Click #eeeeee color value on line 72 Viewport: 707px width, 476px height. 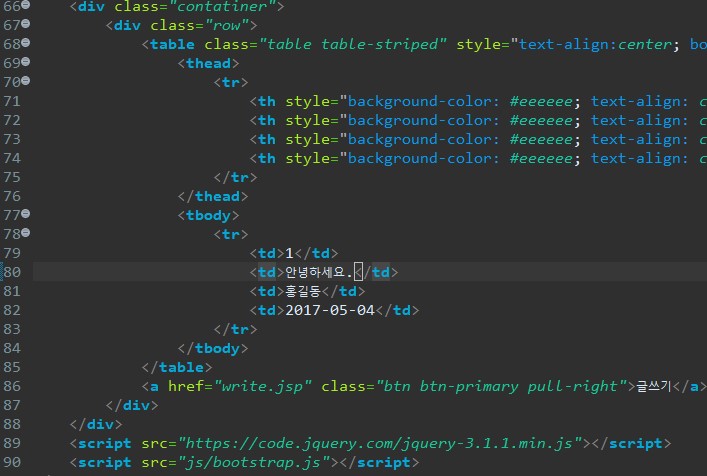(x=541, y=120)
